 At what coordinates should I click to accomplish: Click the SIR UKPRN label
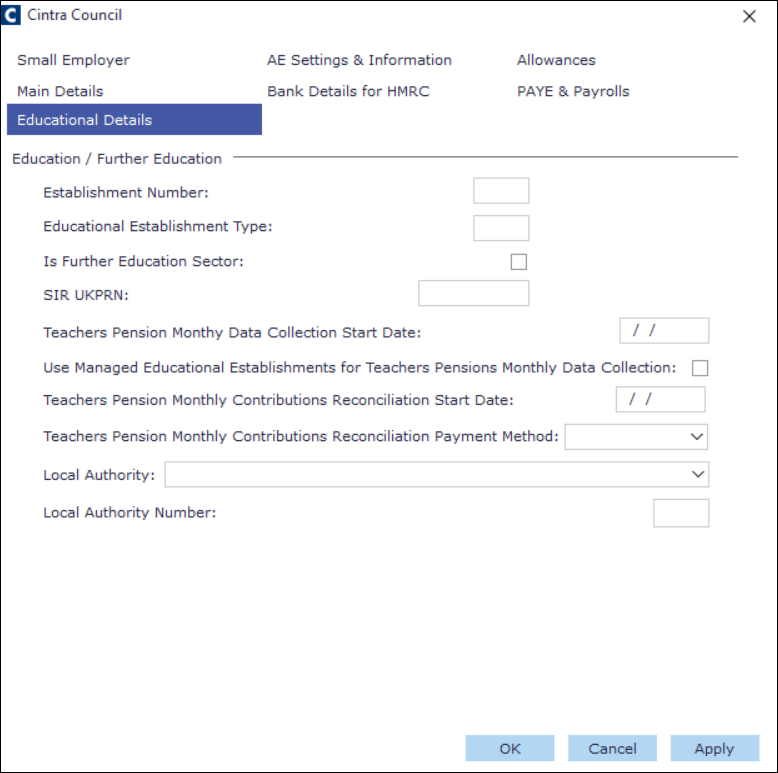click(86, 295)
